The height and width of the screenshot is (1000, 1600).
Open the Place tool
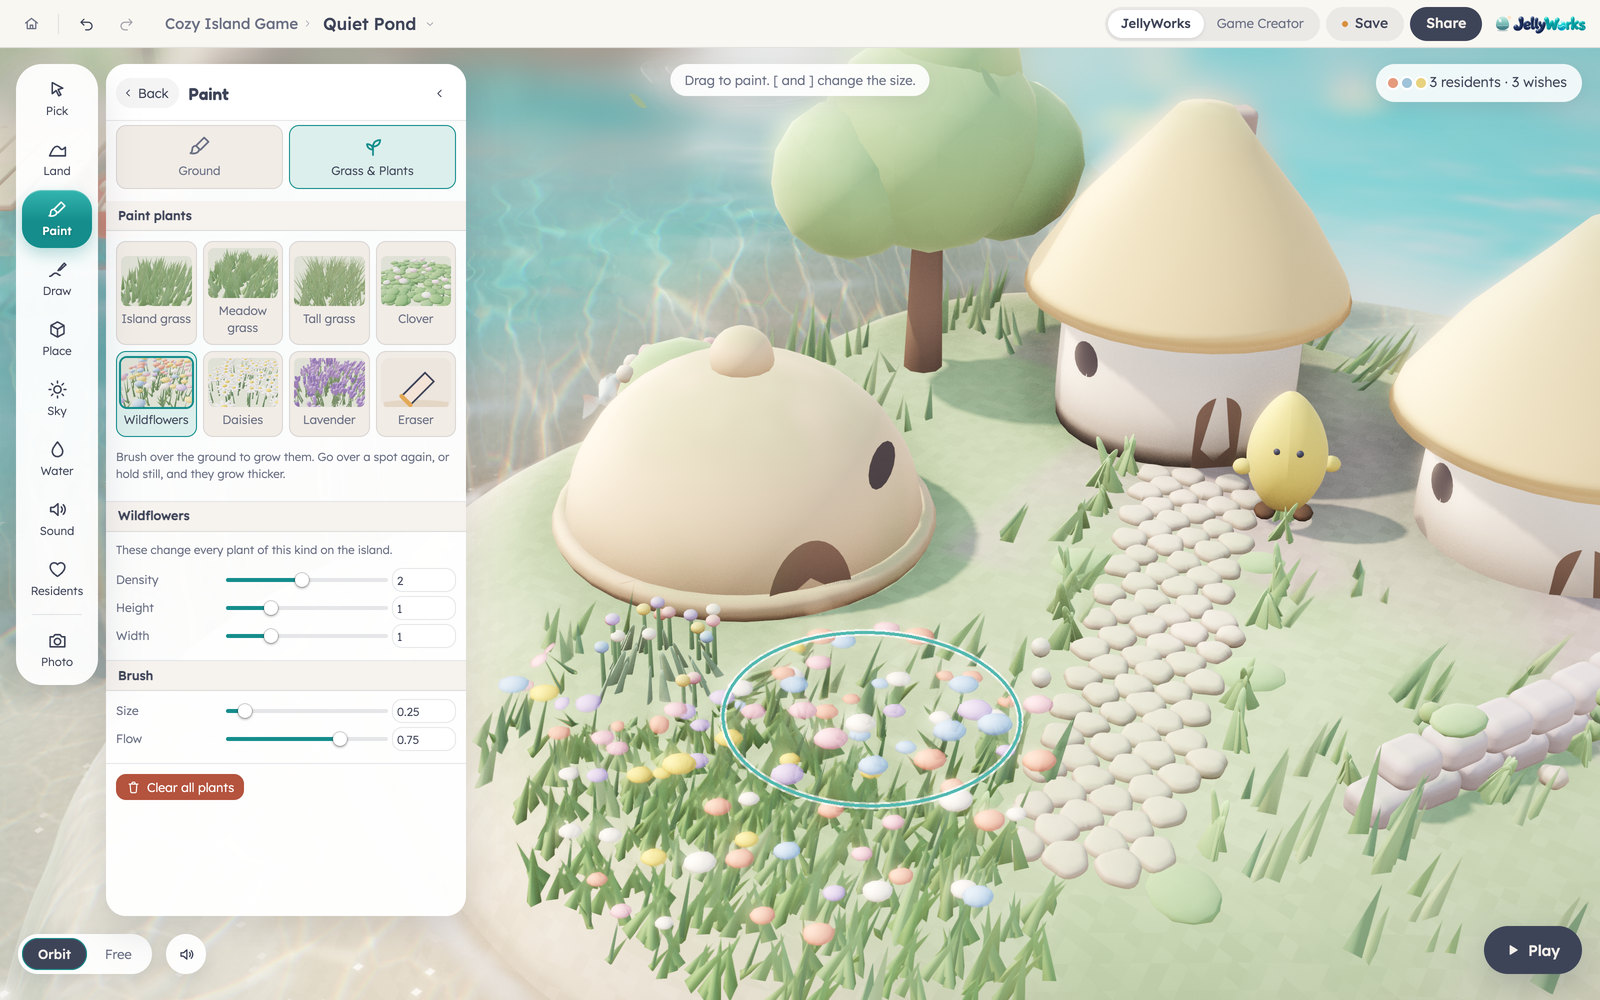click(57, 339)
